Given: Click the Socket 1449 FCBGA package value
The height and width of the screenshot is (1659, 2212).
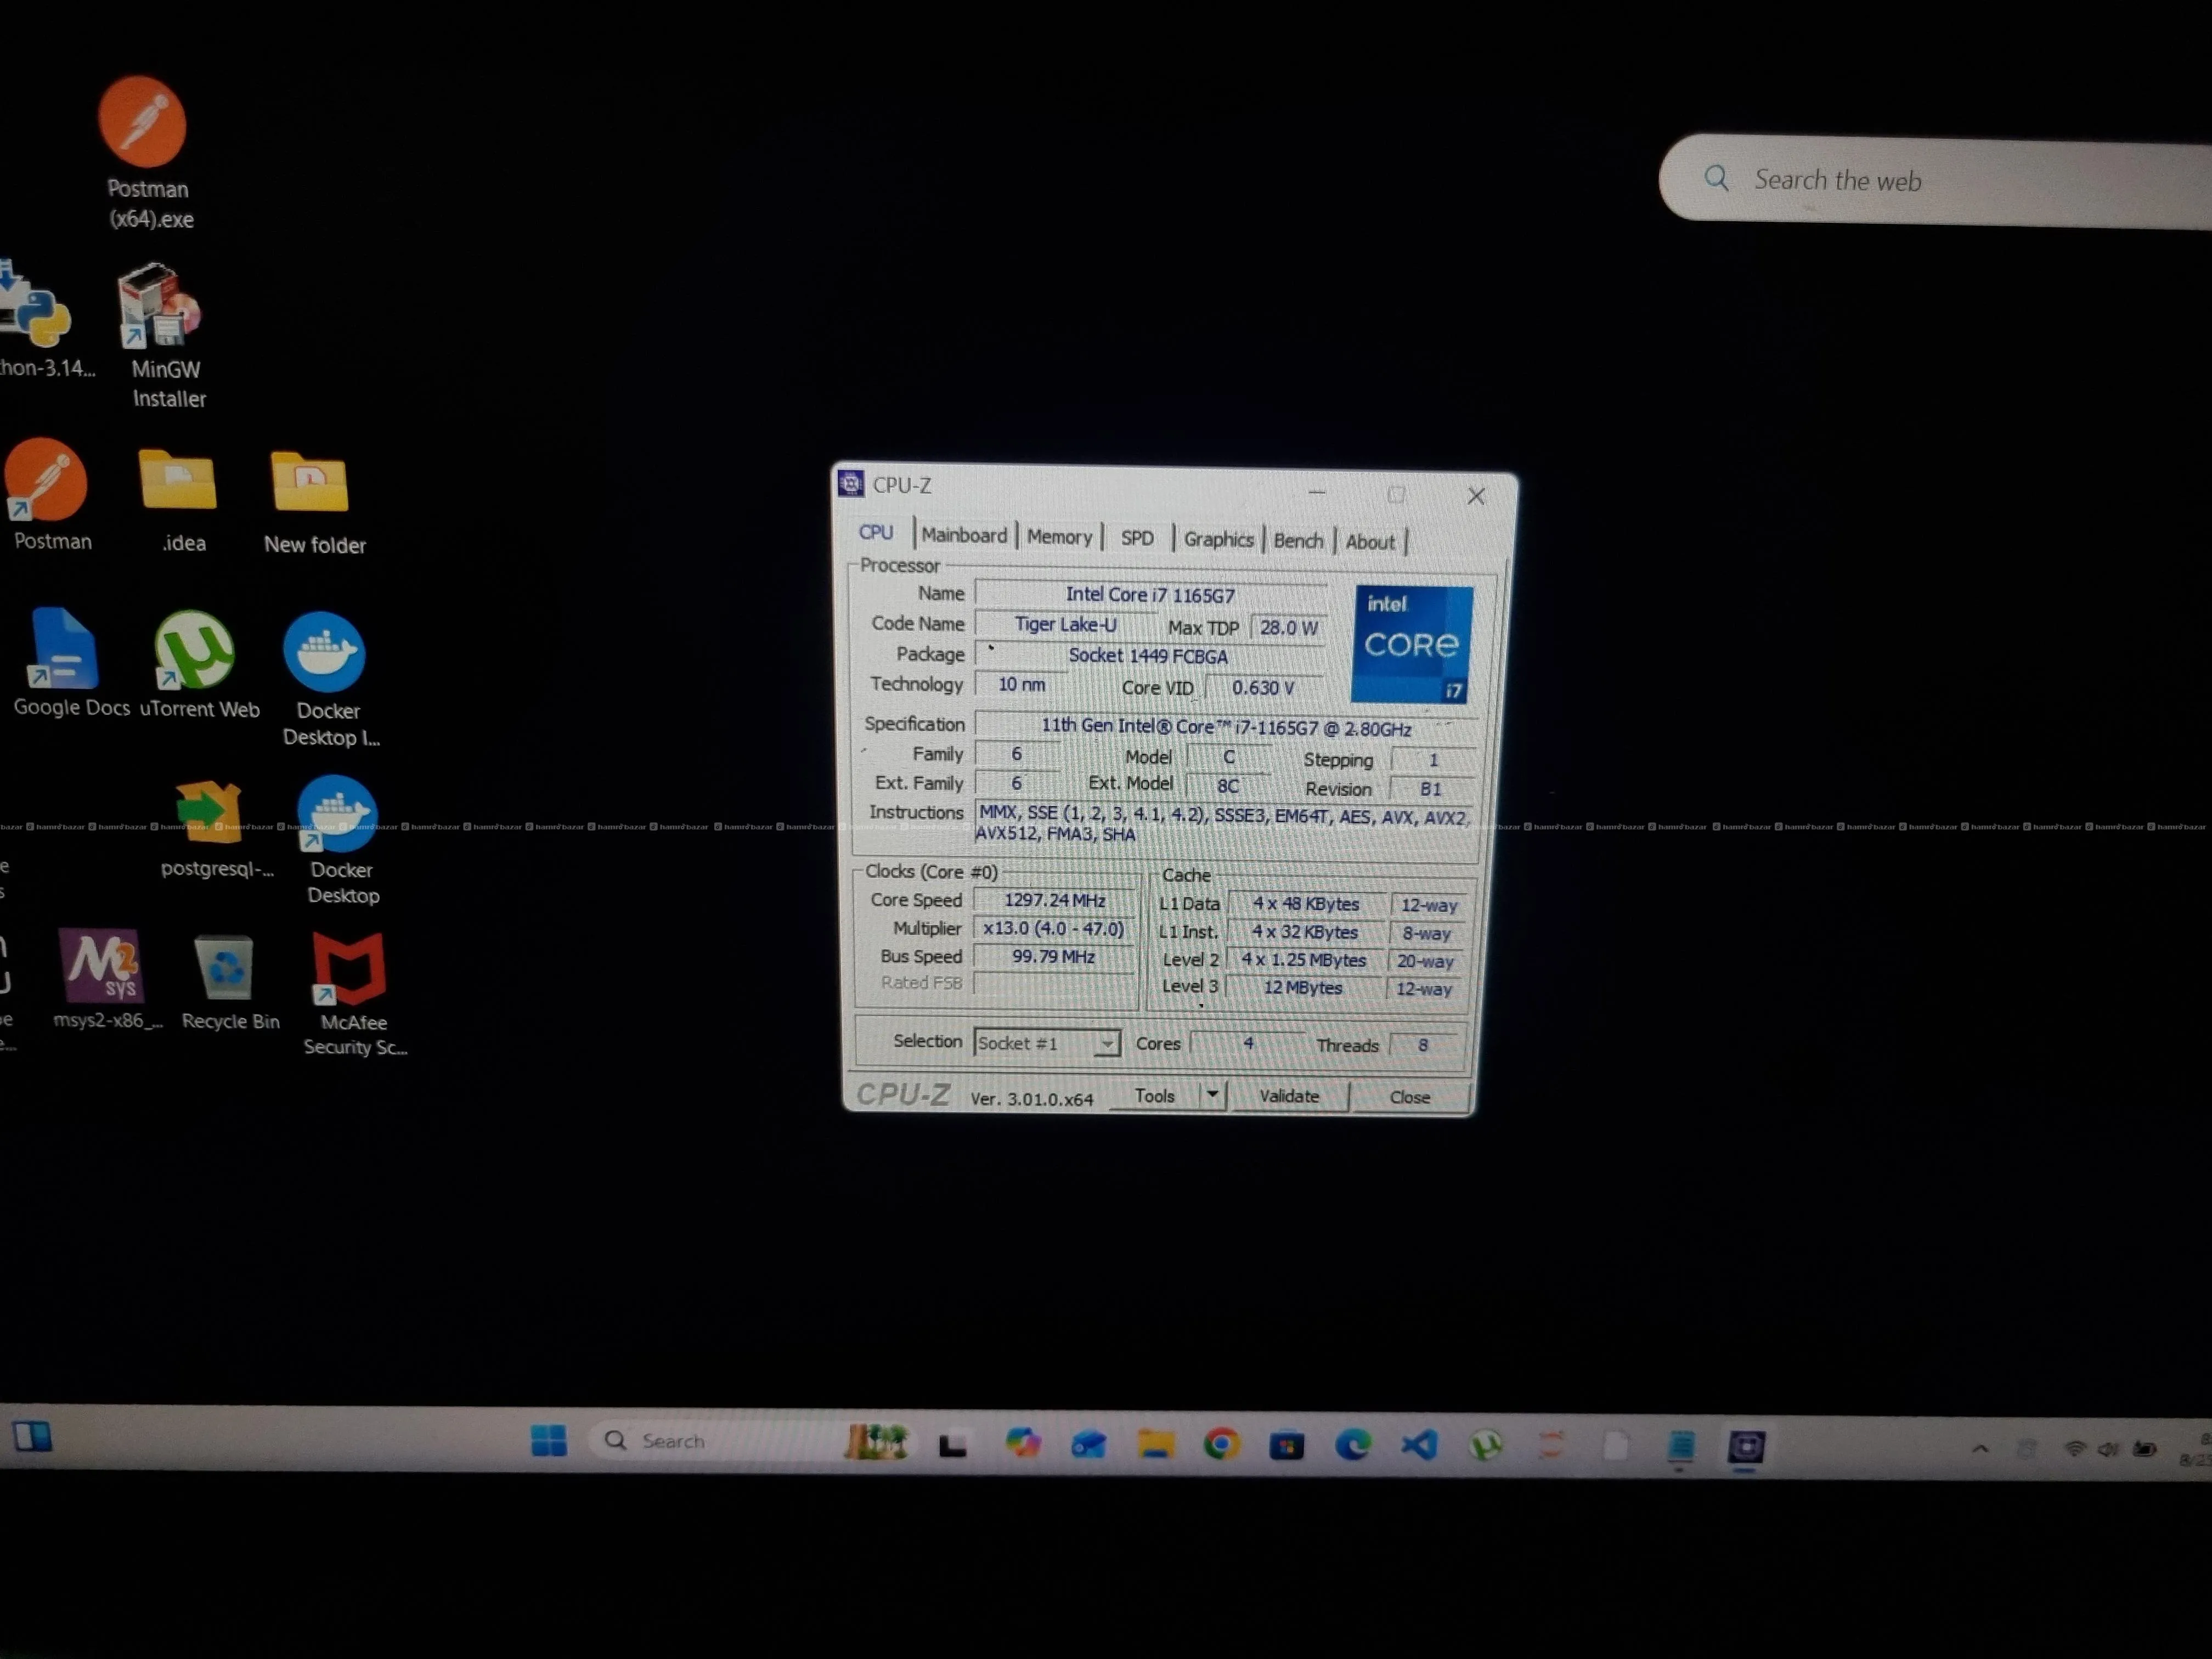Looking at the screenshot, I should tap(1148, 656).
